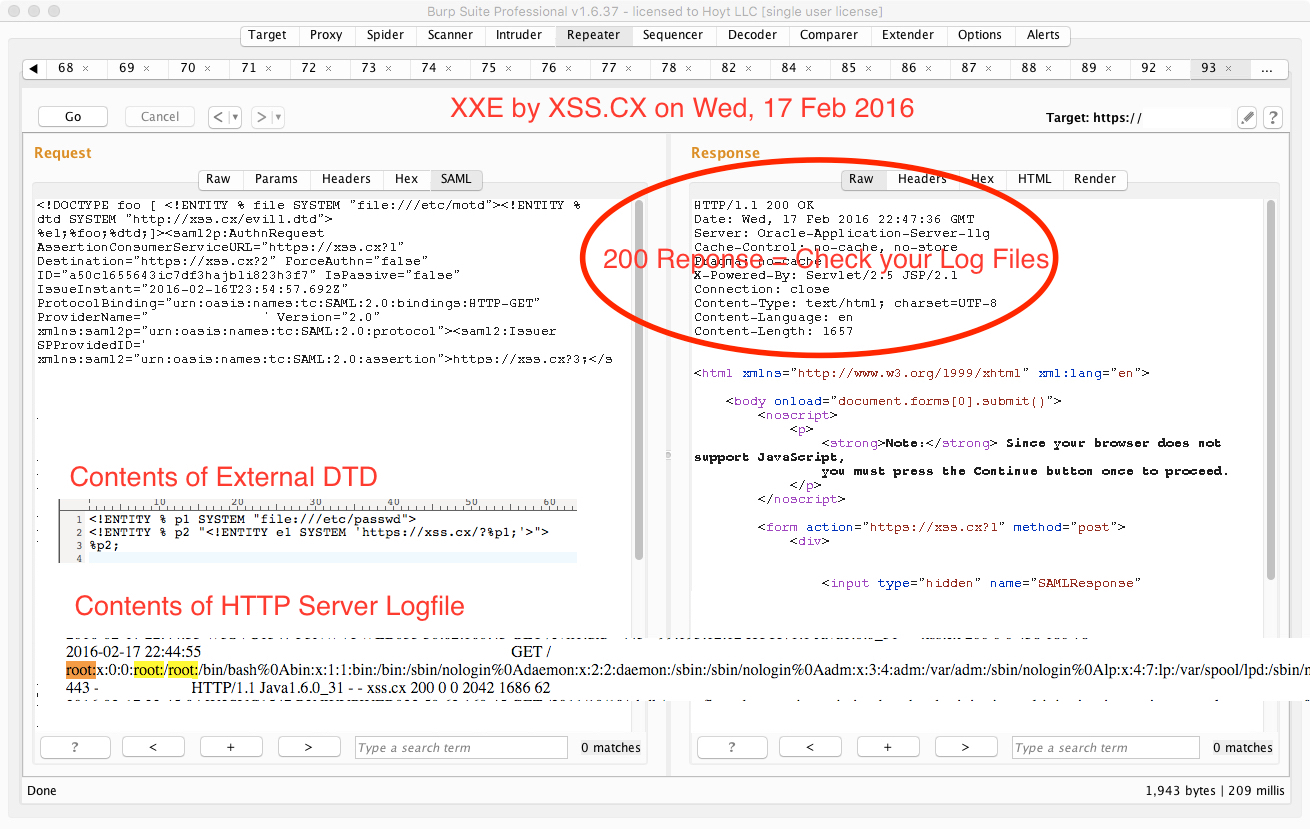Click the pencil edit target icon
This screenshot has height=829, width=1310.
pyautogui.click(x=1247, y=117)
